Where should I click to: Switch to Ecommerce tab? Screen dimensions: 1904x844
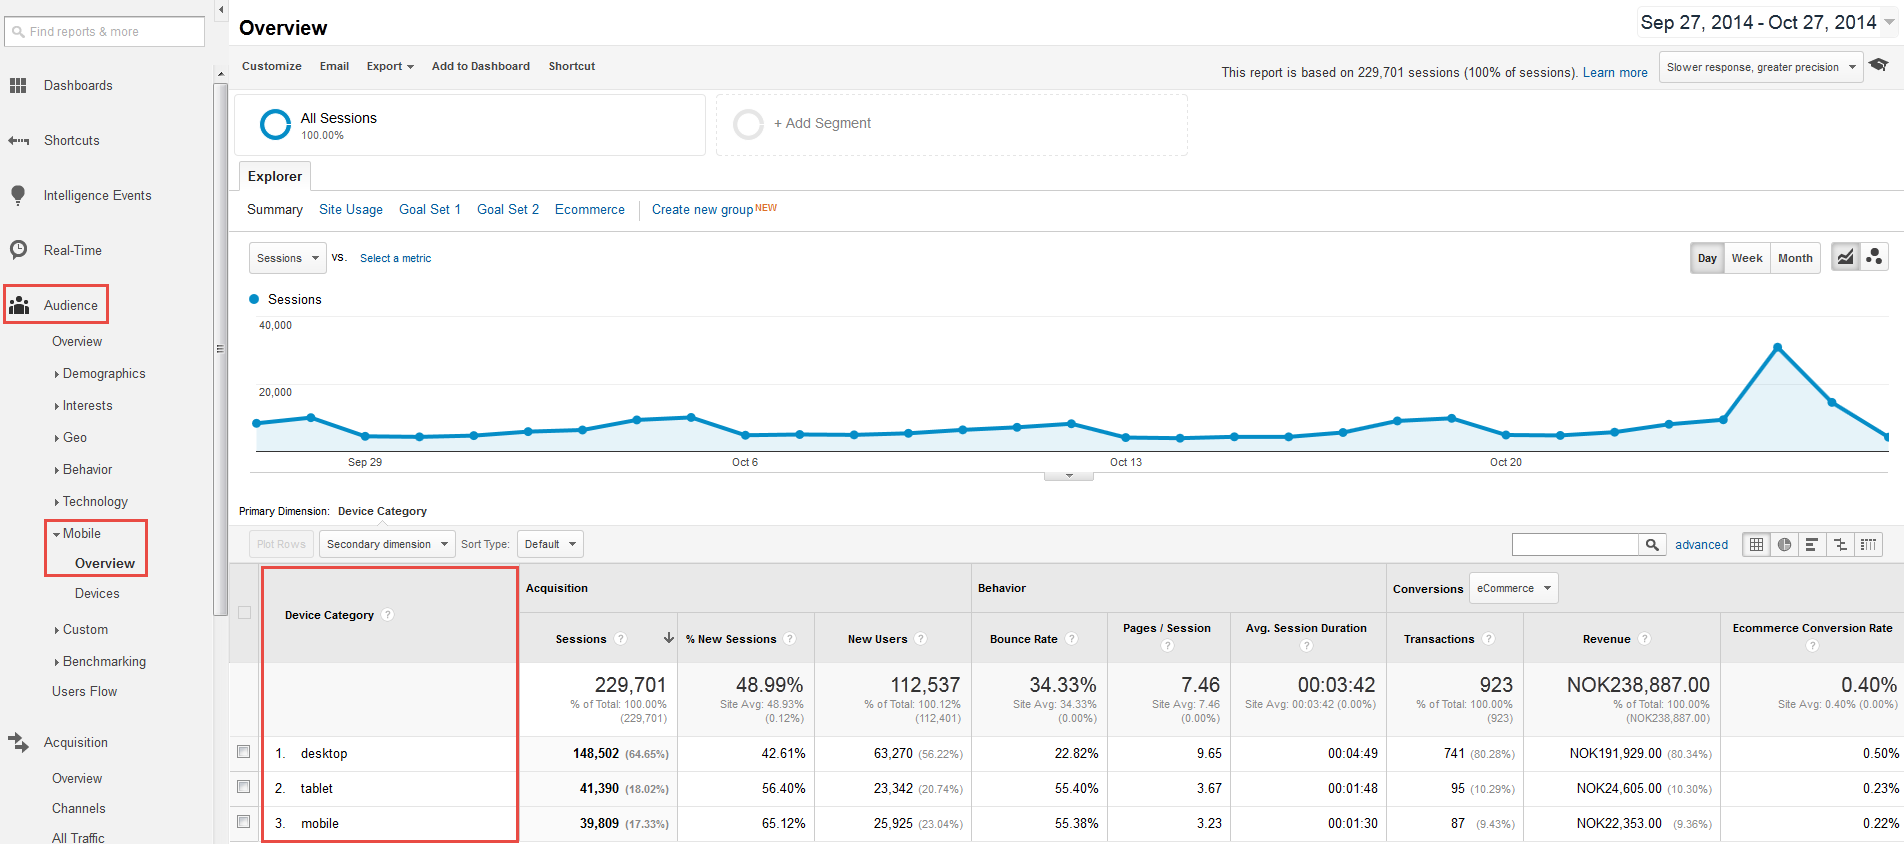coord(590,210)
